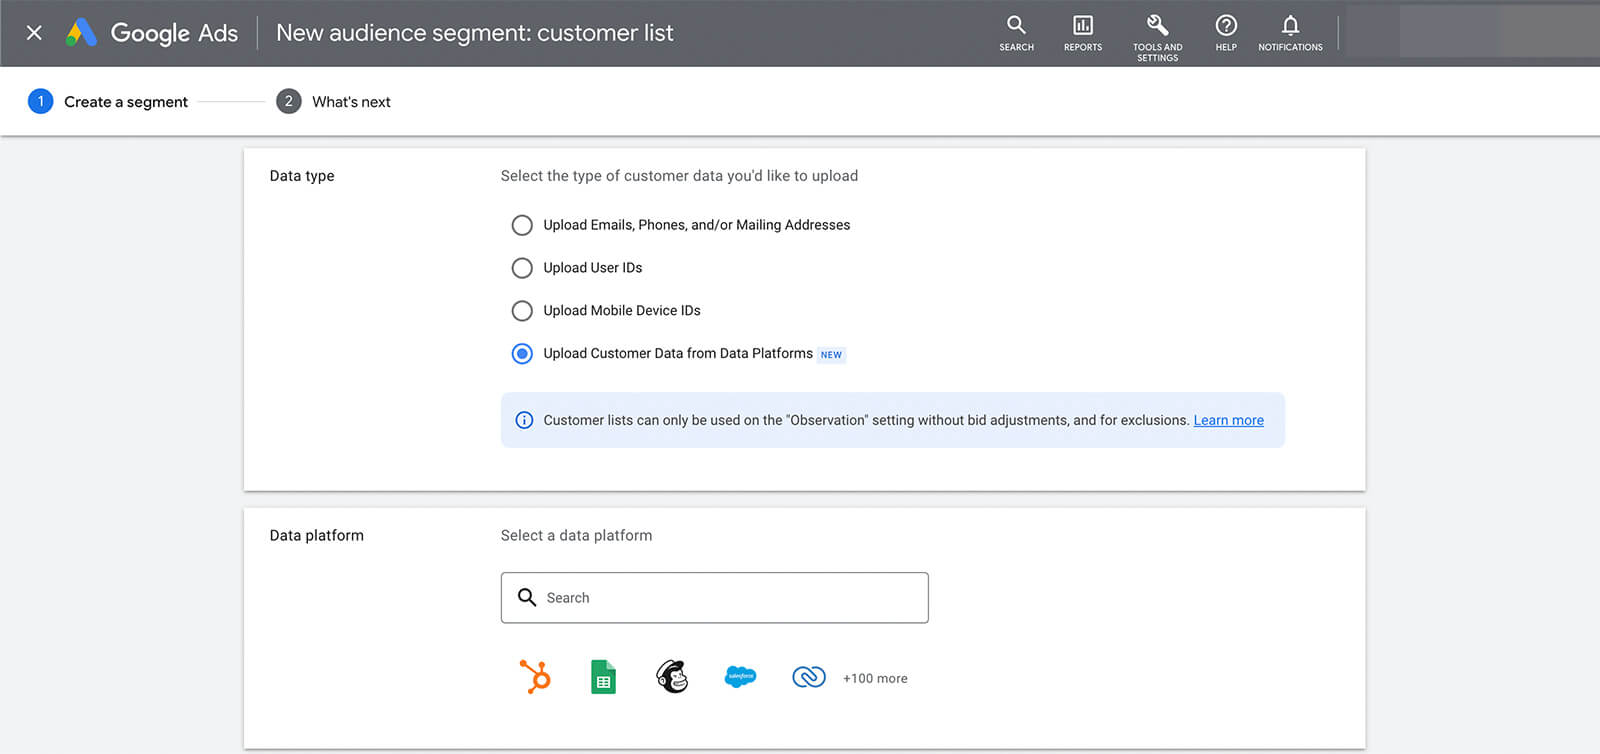Open the Help icon
1600x754 pixels.
[1226, 33]
